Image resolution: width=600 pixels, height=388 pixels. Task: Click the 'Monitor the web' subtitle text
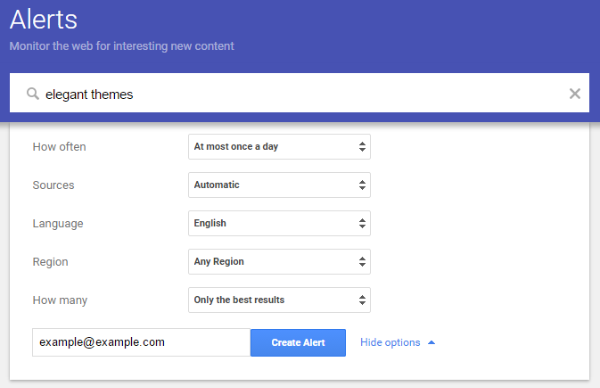122,46
